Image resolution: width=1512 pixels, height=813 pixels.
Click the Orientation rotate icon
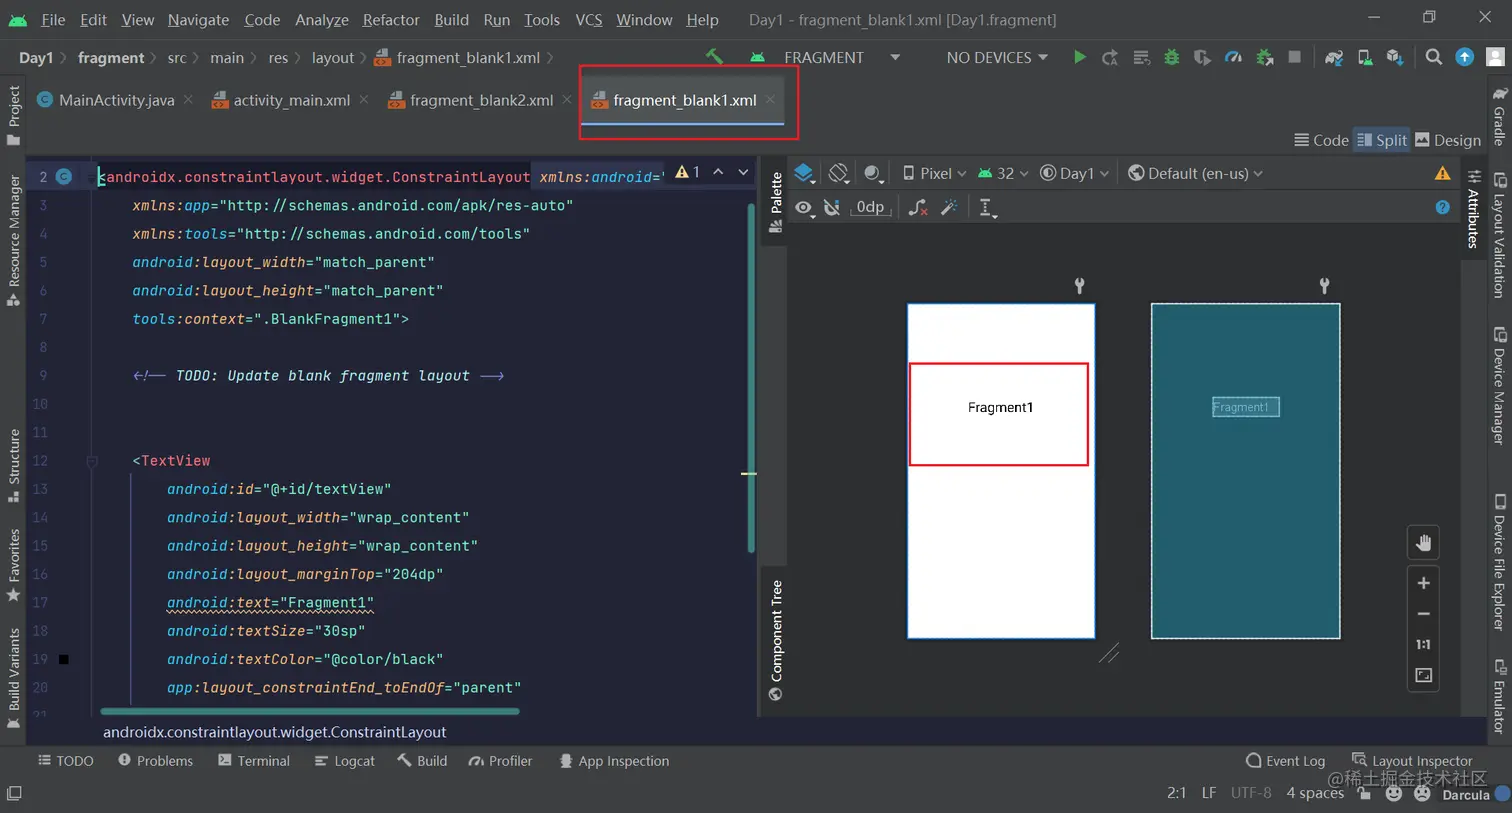pos(839,173)
